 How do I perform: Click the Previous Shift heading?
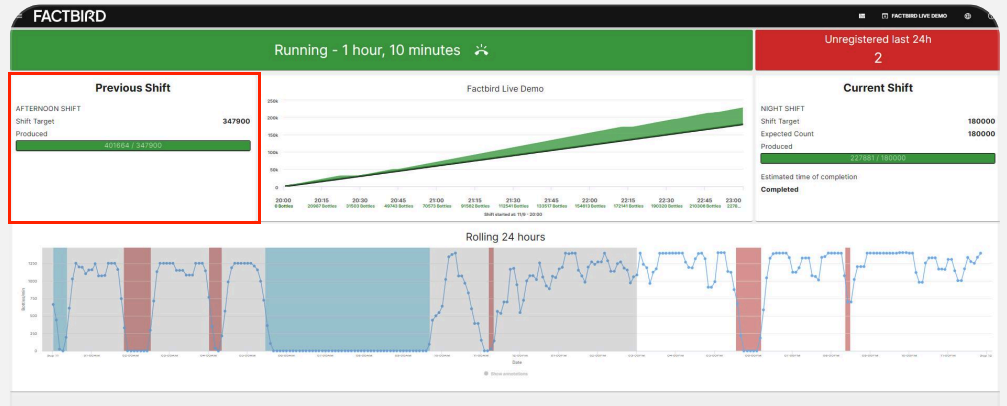tap(133, 88)
